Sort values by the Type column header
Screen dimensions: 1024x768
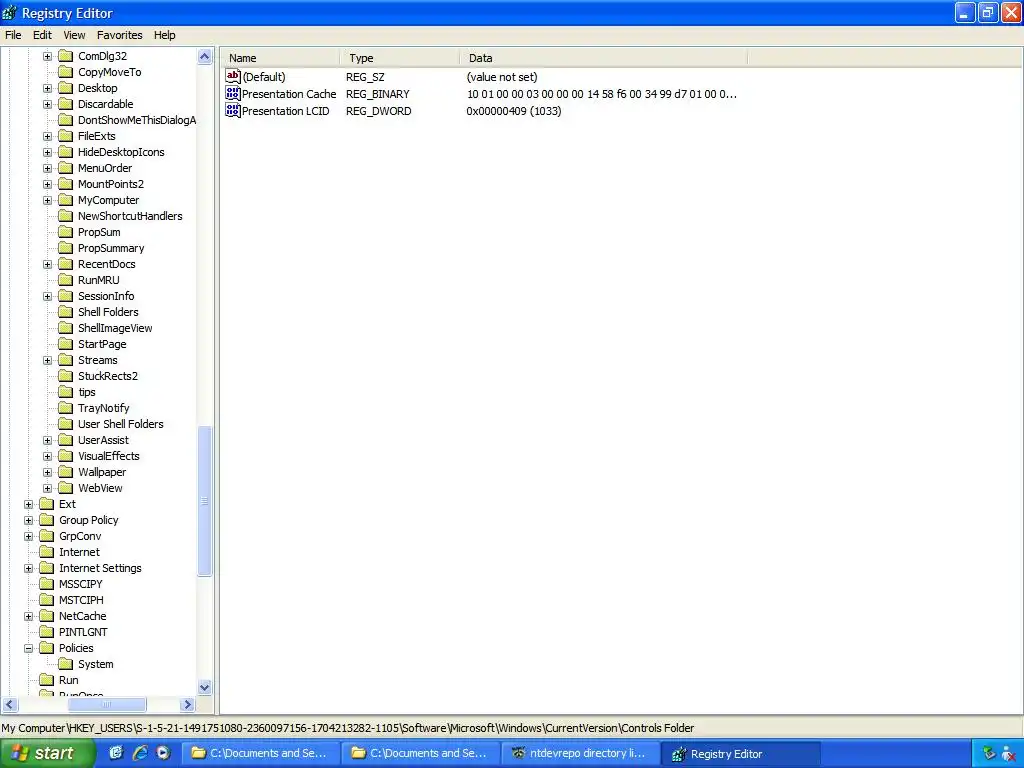400,58
